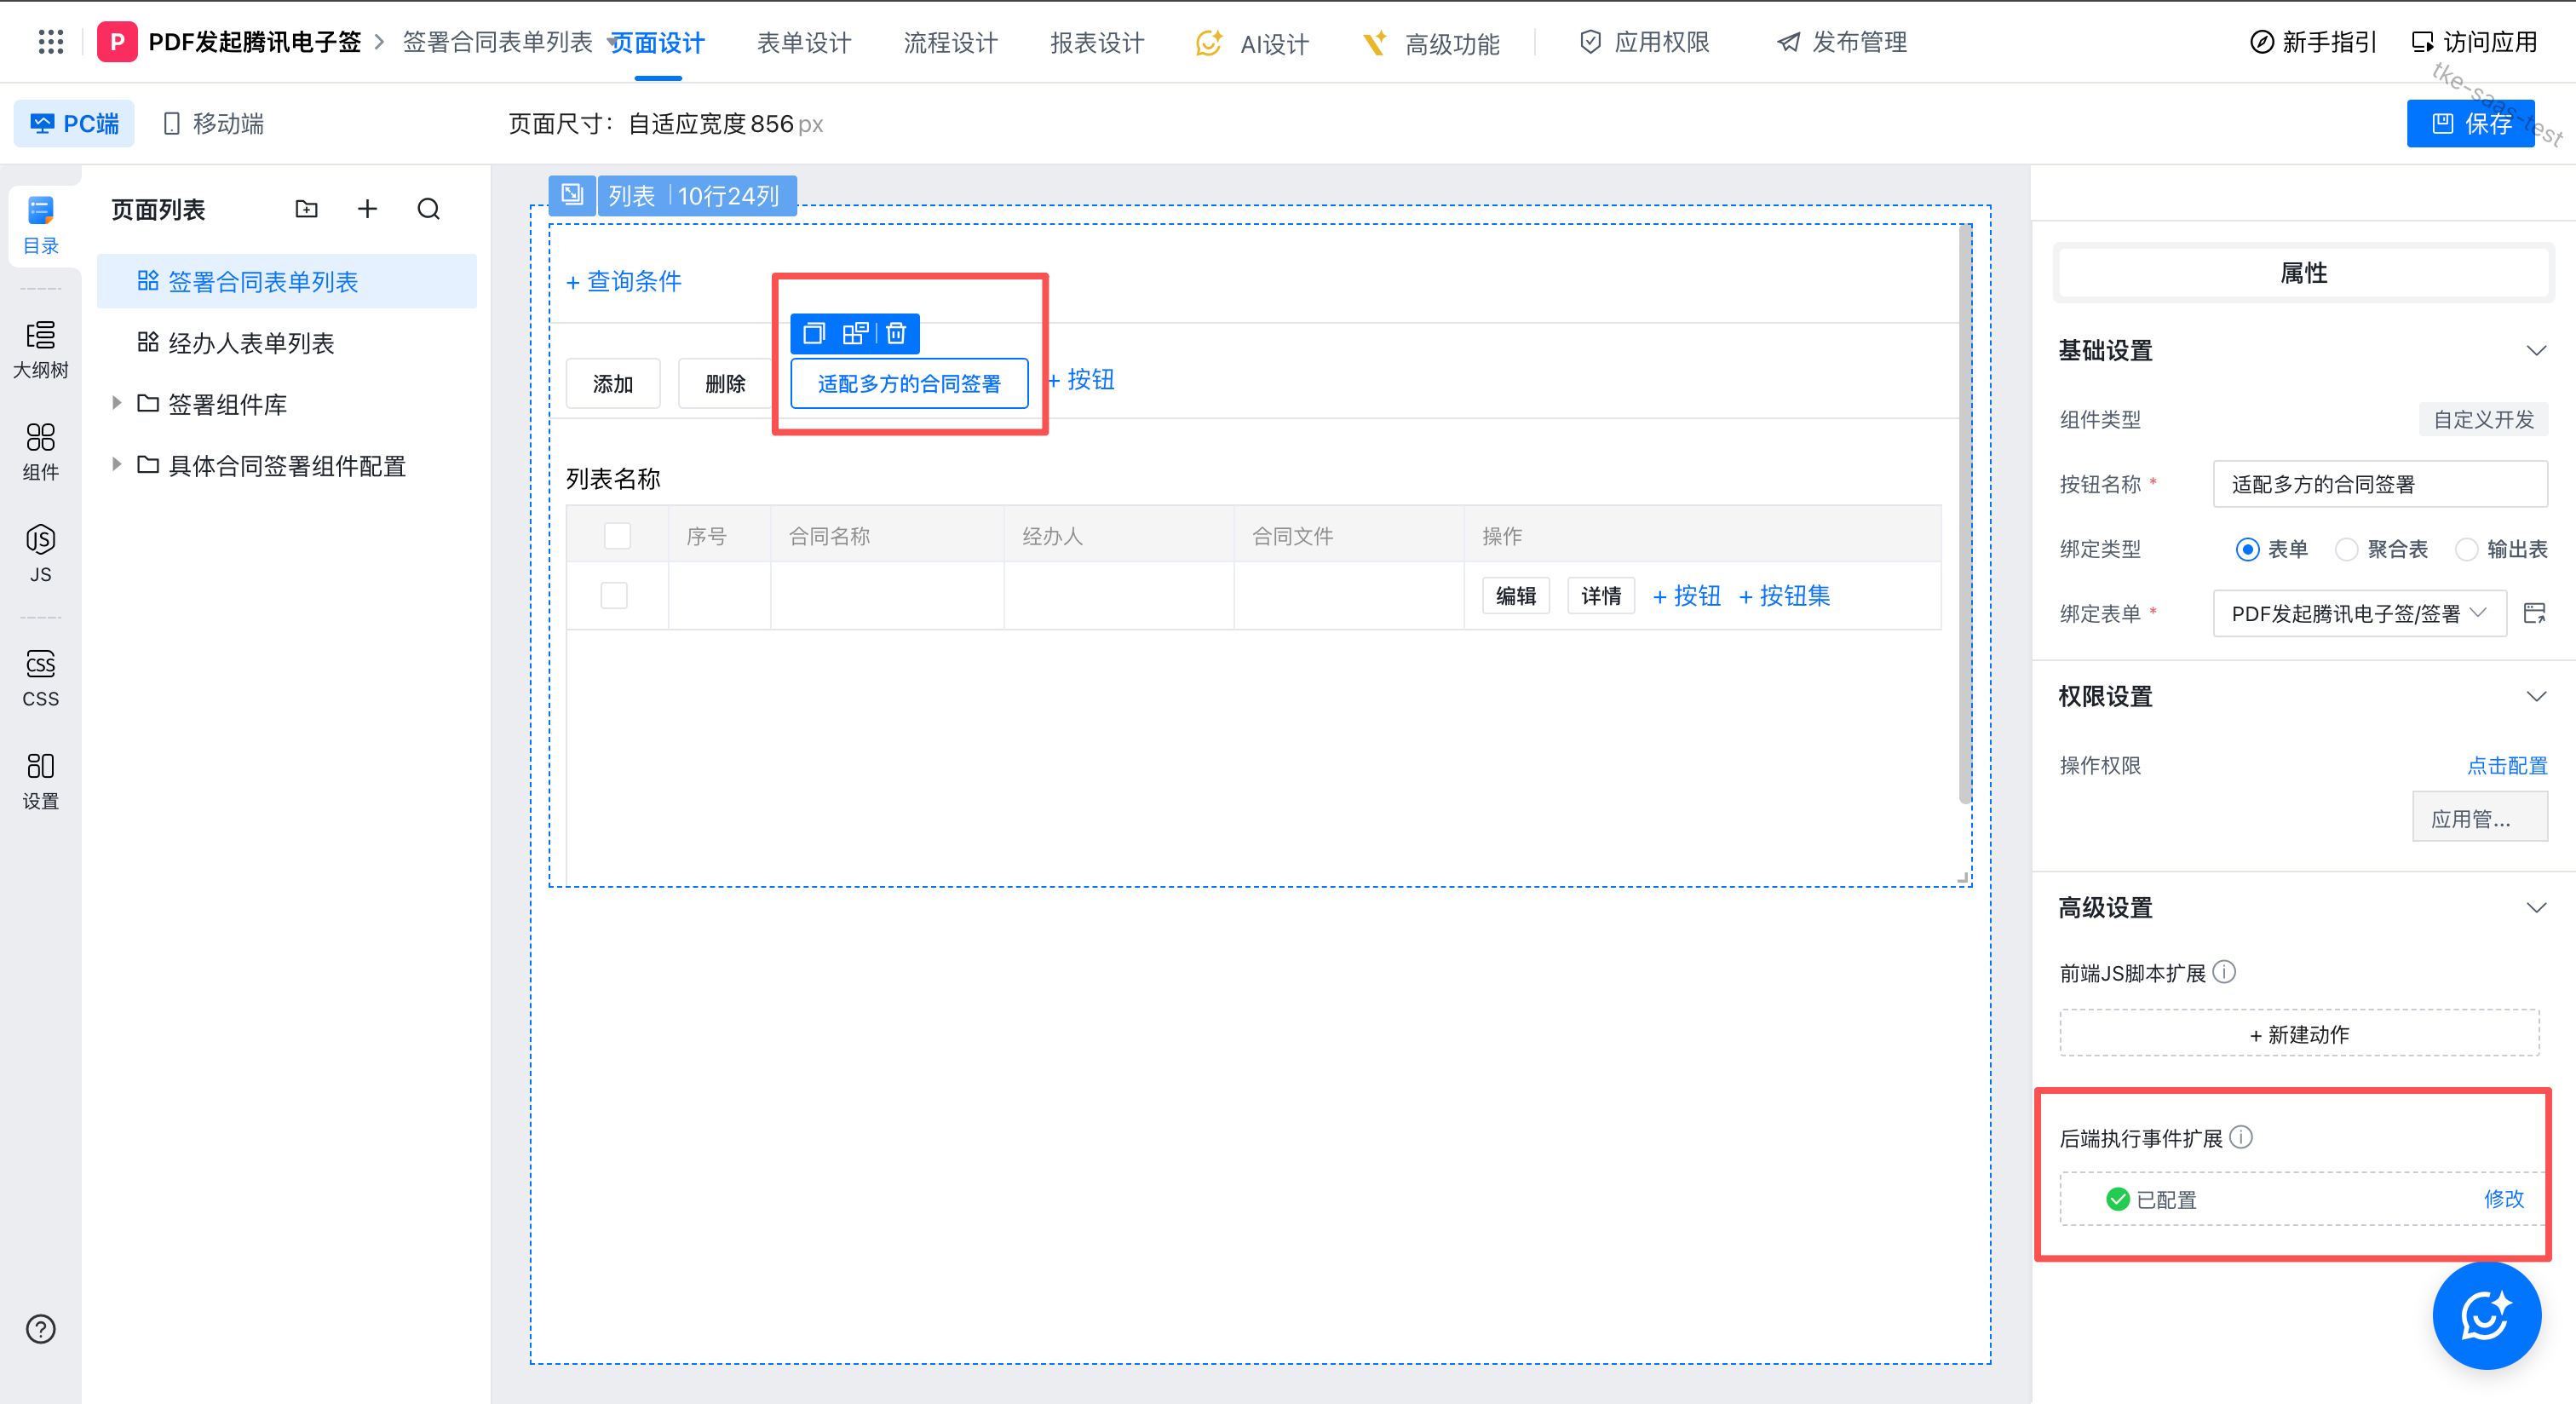Click the help question mark icon
The image size is (2576, 1404).
pyautogui.click(x=40, y=1329)
